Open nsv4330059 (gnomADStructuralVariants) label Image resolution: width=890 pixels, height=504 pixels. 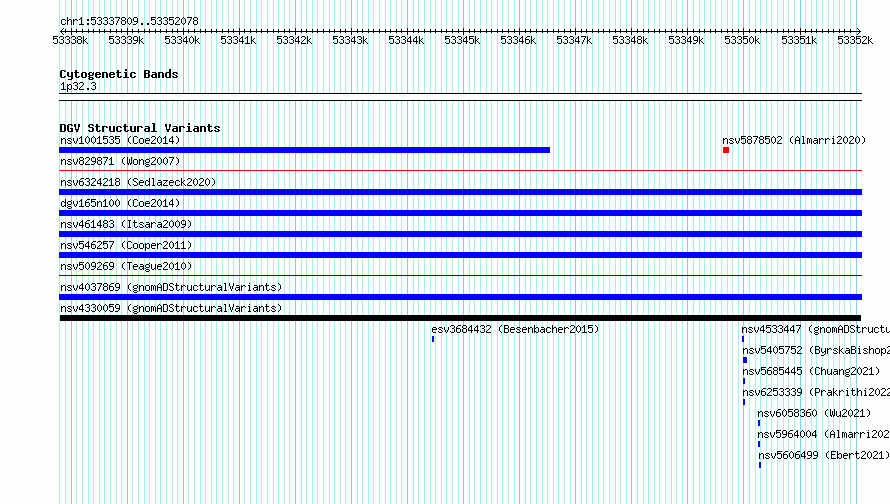171,308
